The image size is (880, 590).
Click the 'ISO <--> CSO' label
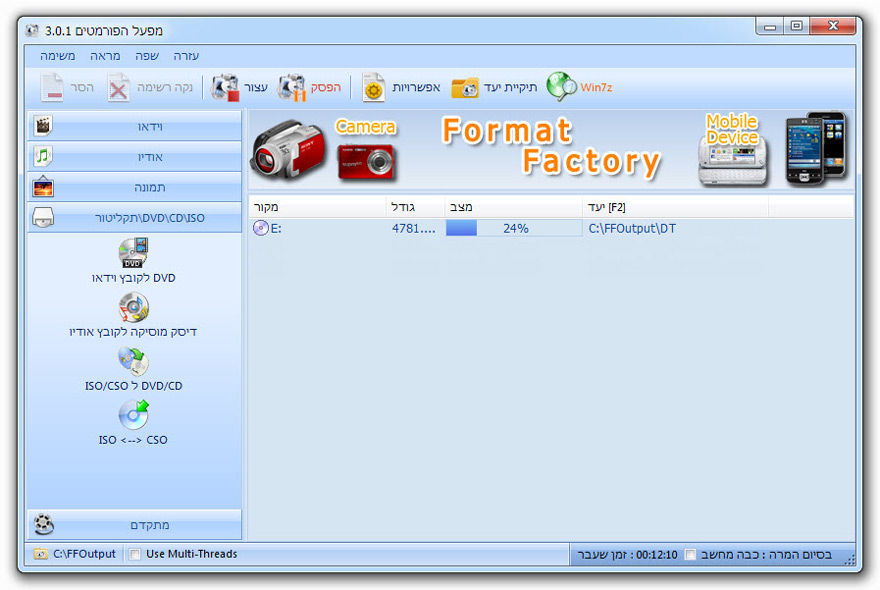pos(133,440)
